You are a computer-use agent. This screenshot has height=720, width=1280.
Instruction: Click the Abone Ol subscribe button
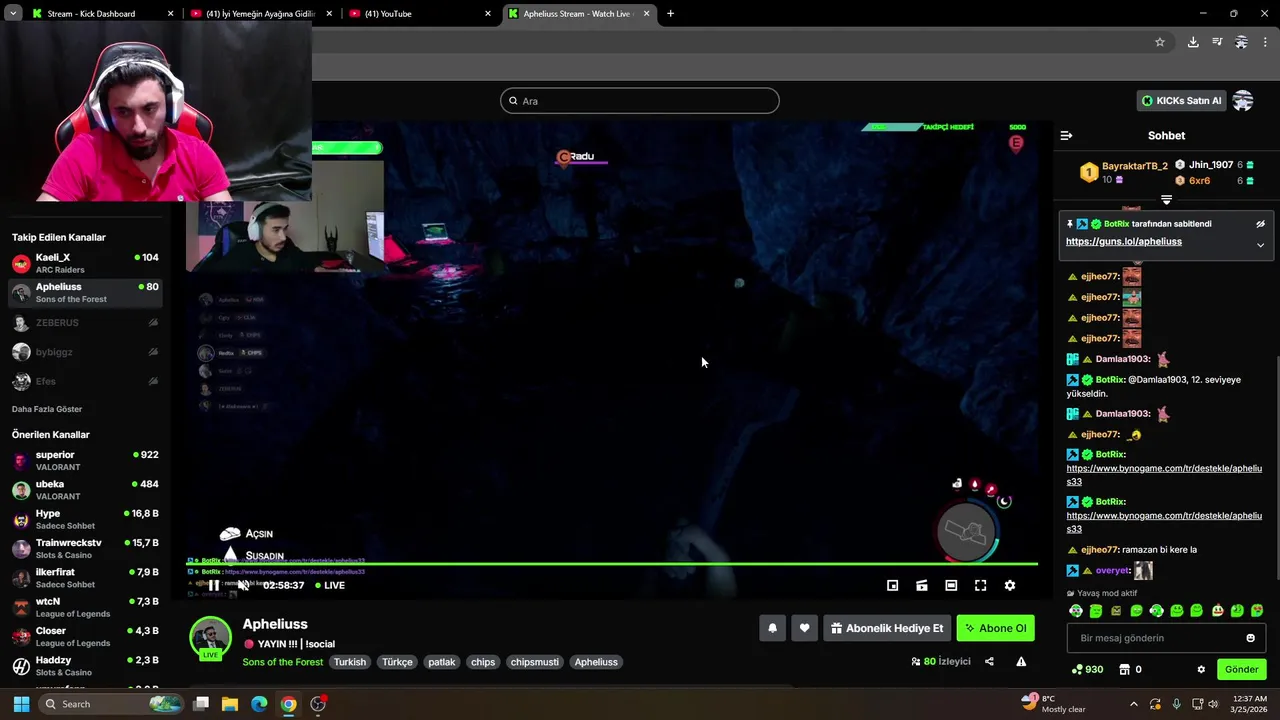(x=995, y=628)
